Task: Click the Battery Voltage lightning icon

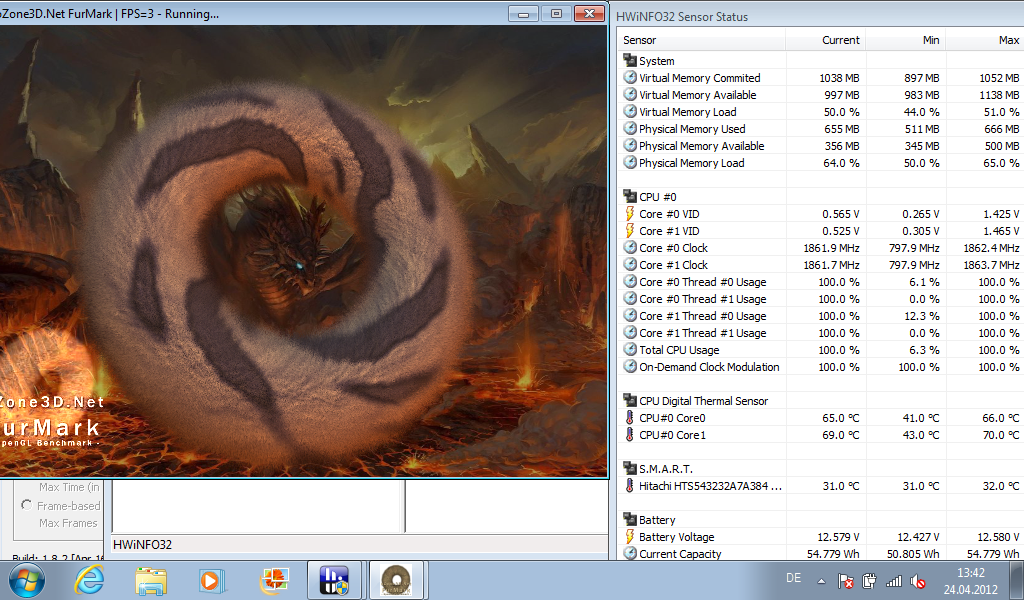Action: point(630,536)
